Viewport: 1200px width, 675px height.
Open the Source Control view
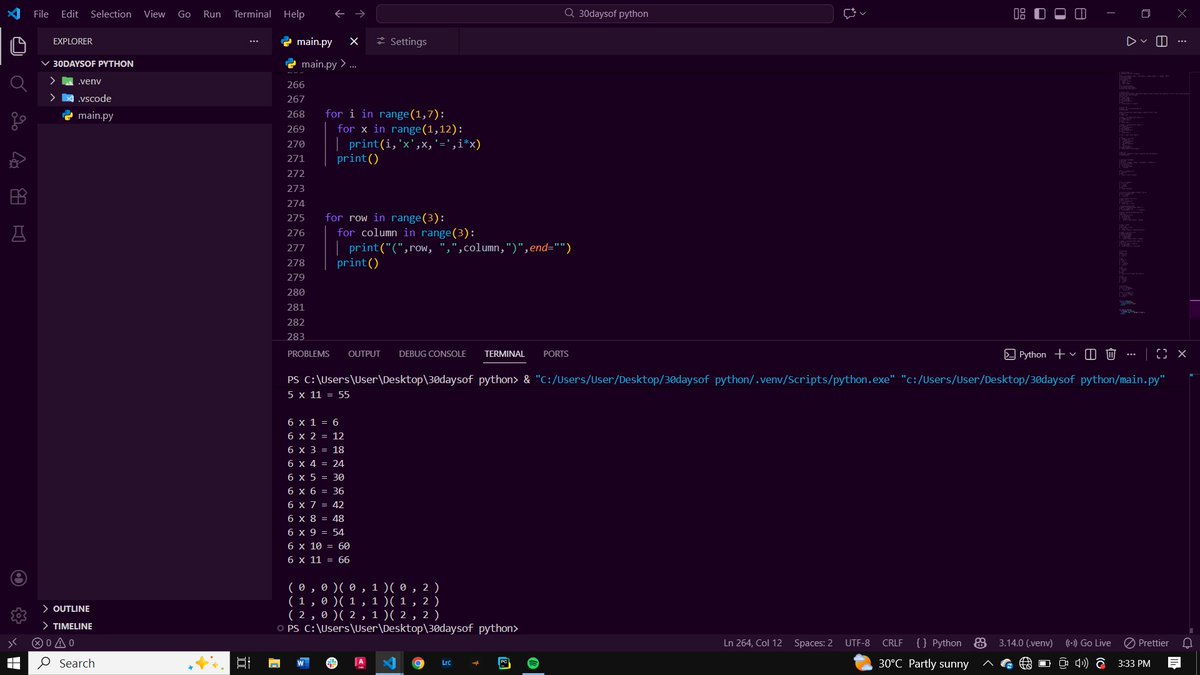click(18, 121)
